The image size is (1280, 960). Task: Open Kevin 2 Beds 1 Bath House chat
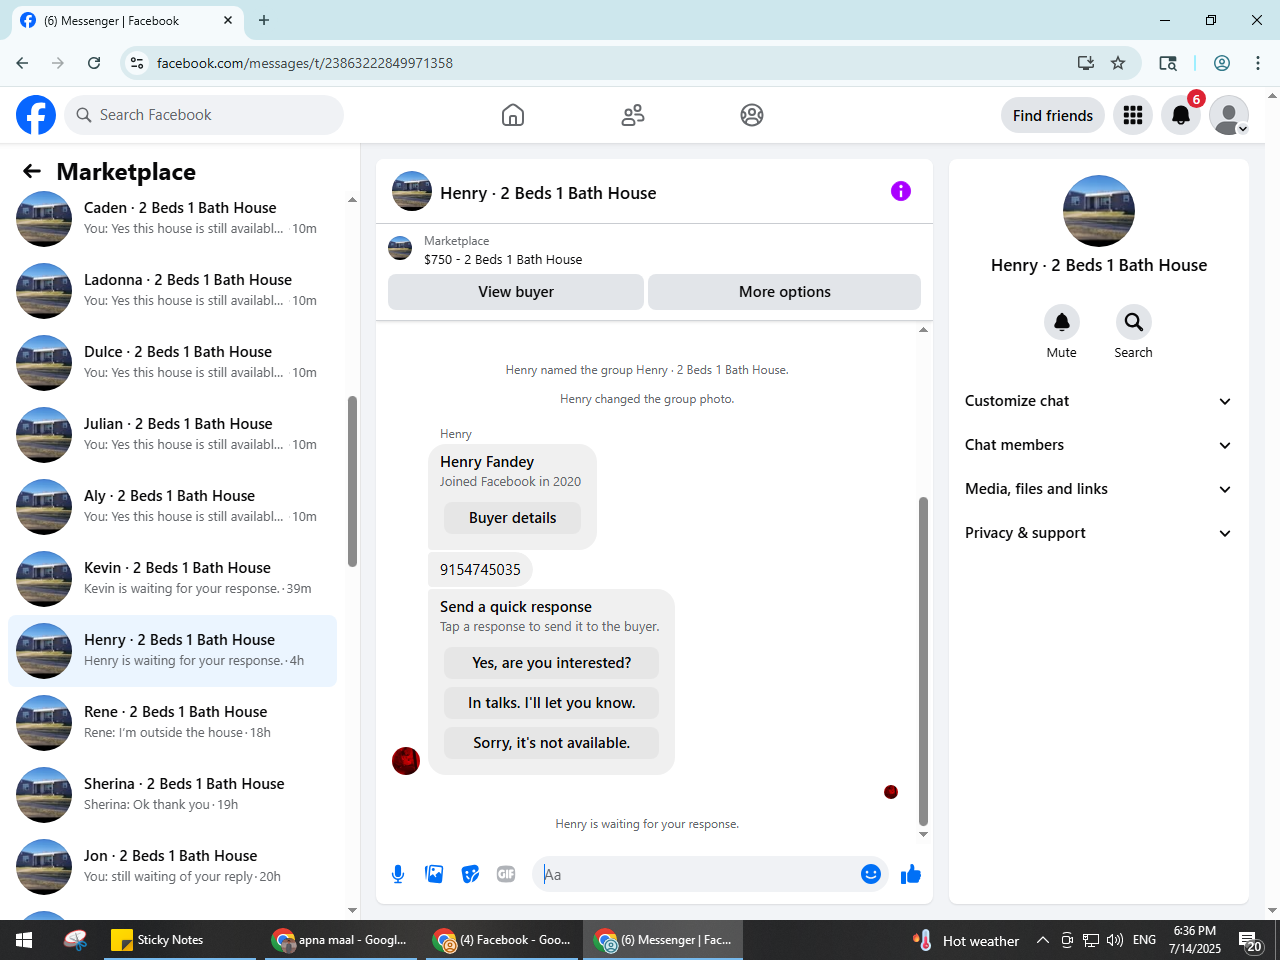(172, 578)
